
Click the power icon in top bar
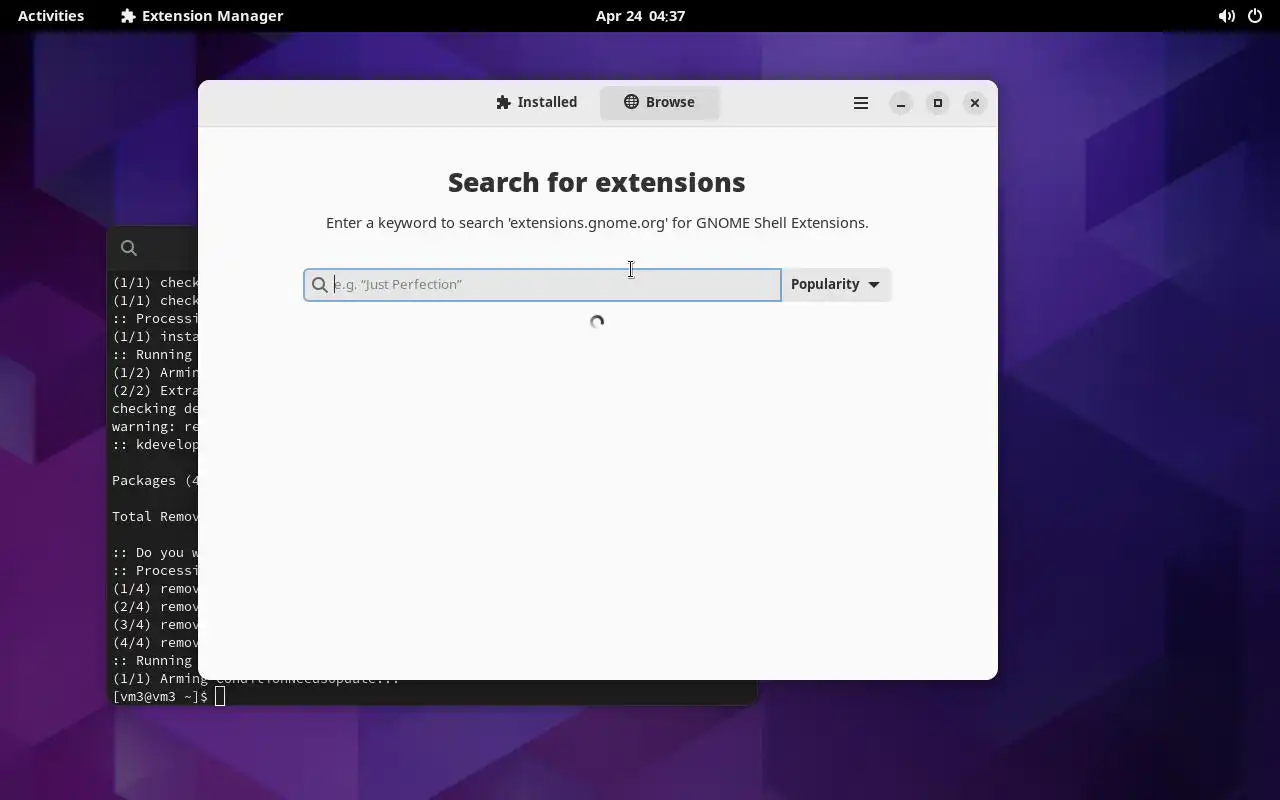coord(1255,16)
